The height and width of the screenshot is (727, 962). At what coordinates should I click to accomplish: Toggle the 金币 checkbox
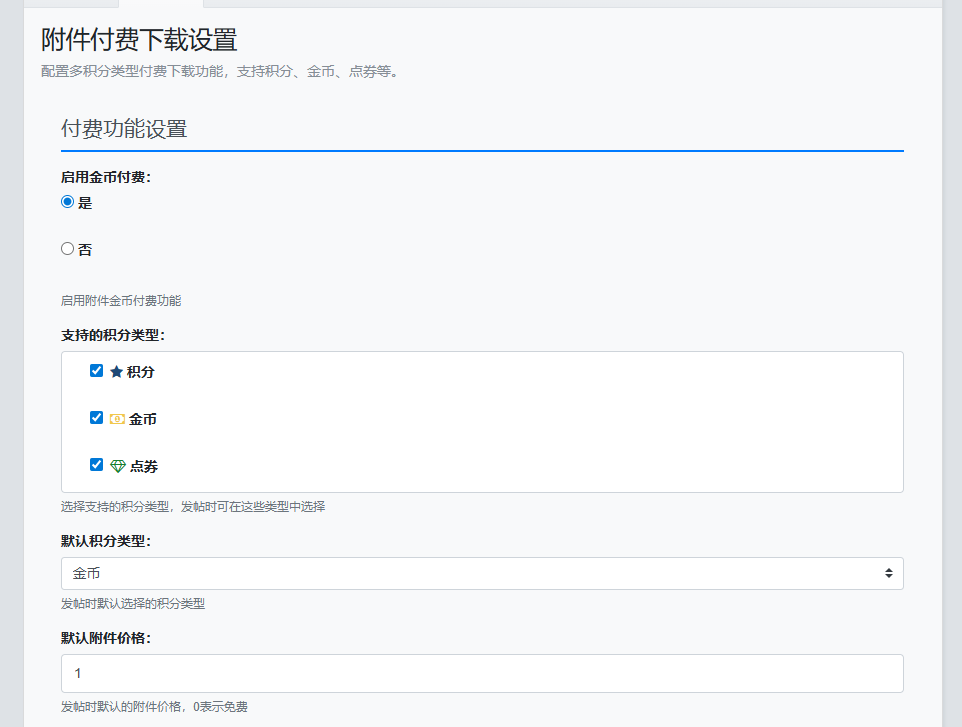[97, 418]
